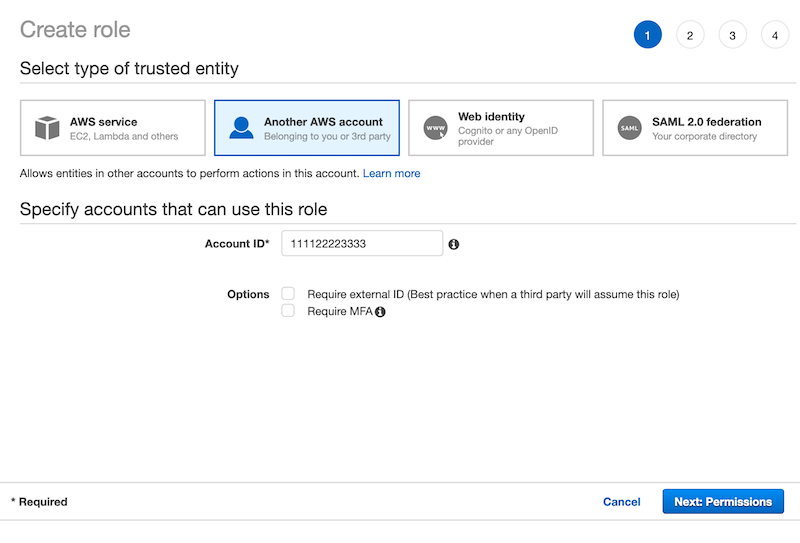Jump to step 4 indicator
The width and height of the screenshot is (800, 543).
(774, 35)
